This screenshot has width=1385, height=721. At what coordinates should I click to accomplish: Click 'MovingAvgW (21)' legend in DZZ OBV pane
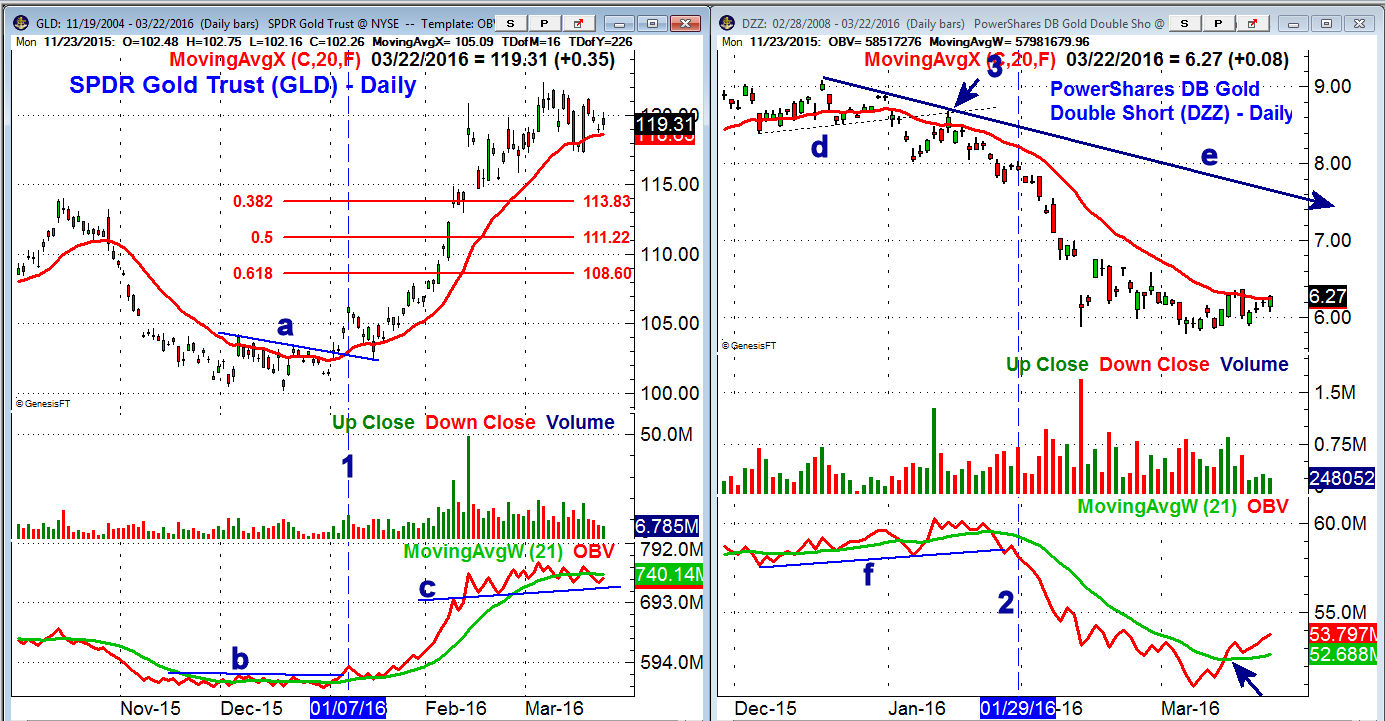coord(1156,506)
